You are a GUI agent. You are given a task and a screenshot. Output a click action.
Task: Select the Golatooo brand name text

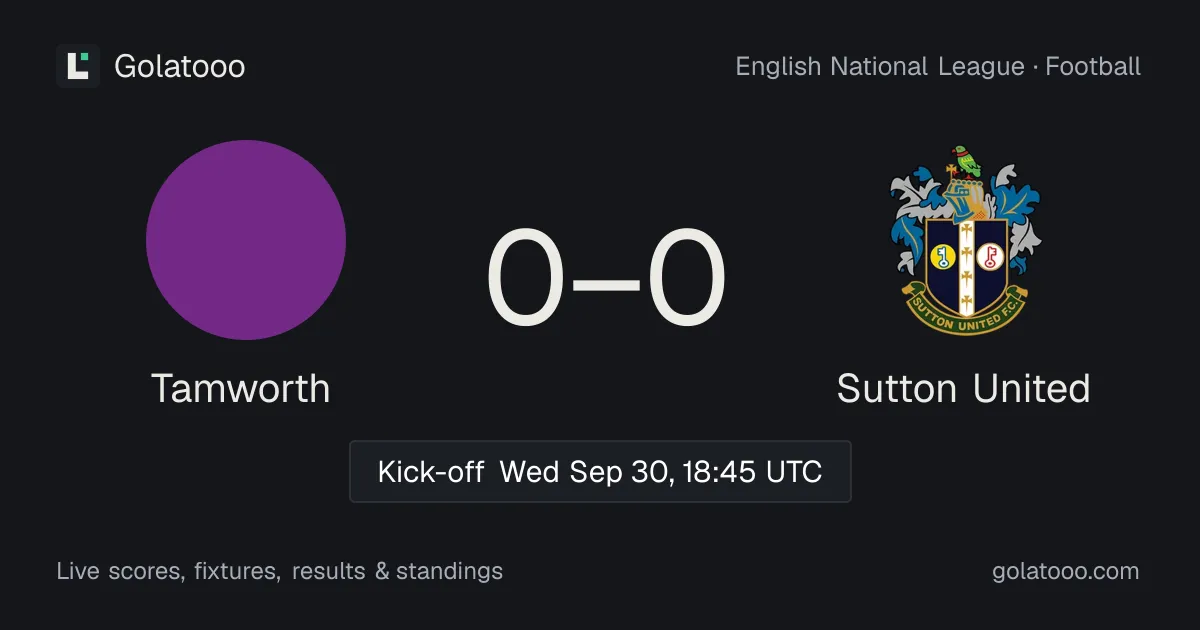click(x=180, y=66)
